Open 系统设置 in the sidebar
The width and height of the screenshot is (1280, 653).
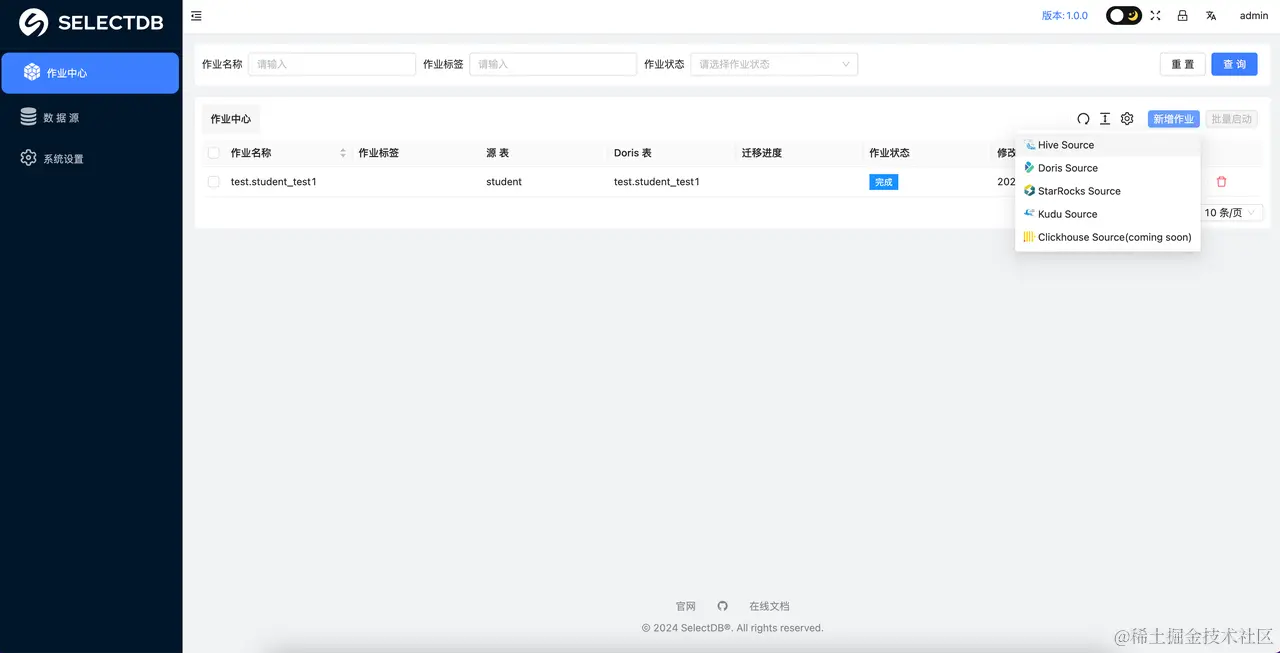[90, 158]
